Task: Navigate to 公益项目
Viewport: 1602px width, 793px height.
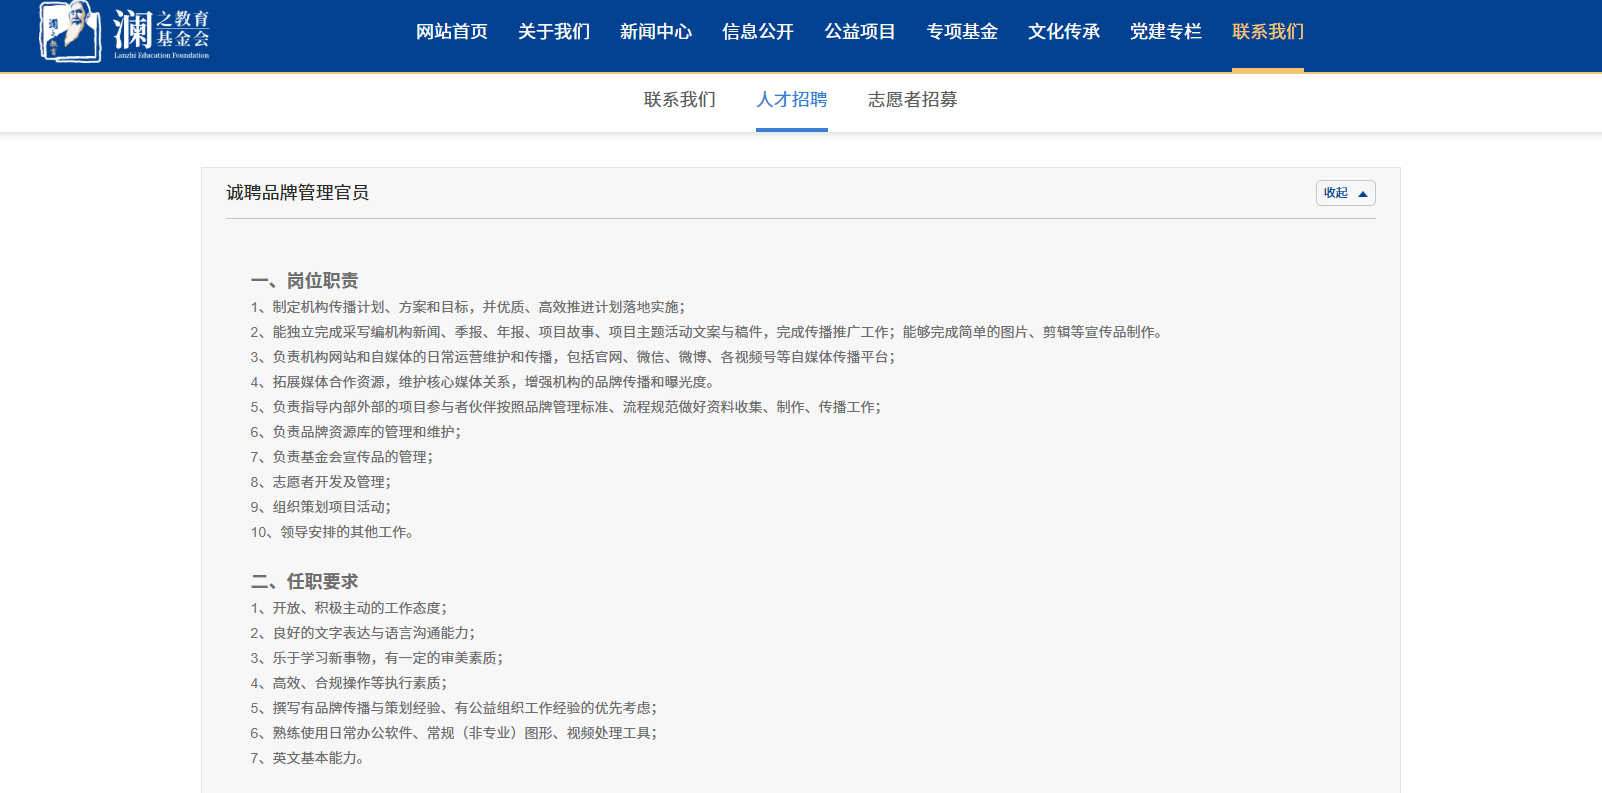Action: tap(860, 32)
